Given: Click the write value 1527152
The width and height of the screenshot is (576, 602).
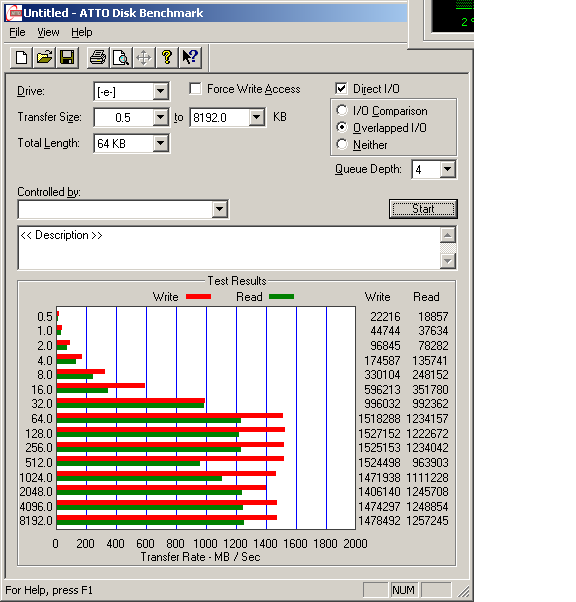Looking at the screenshot, I should (x=379, y=433).
